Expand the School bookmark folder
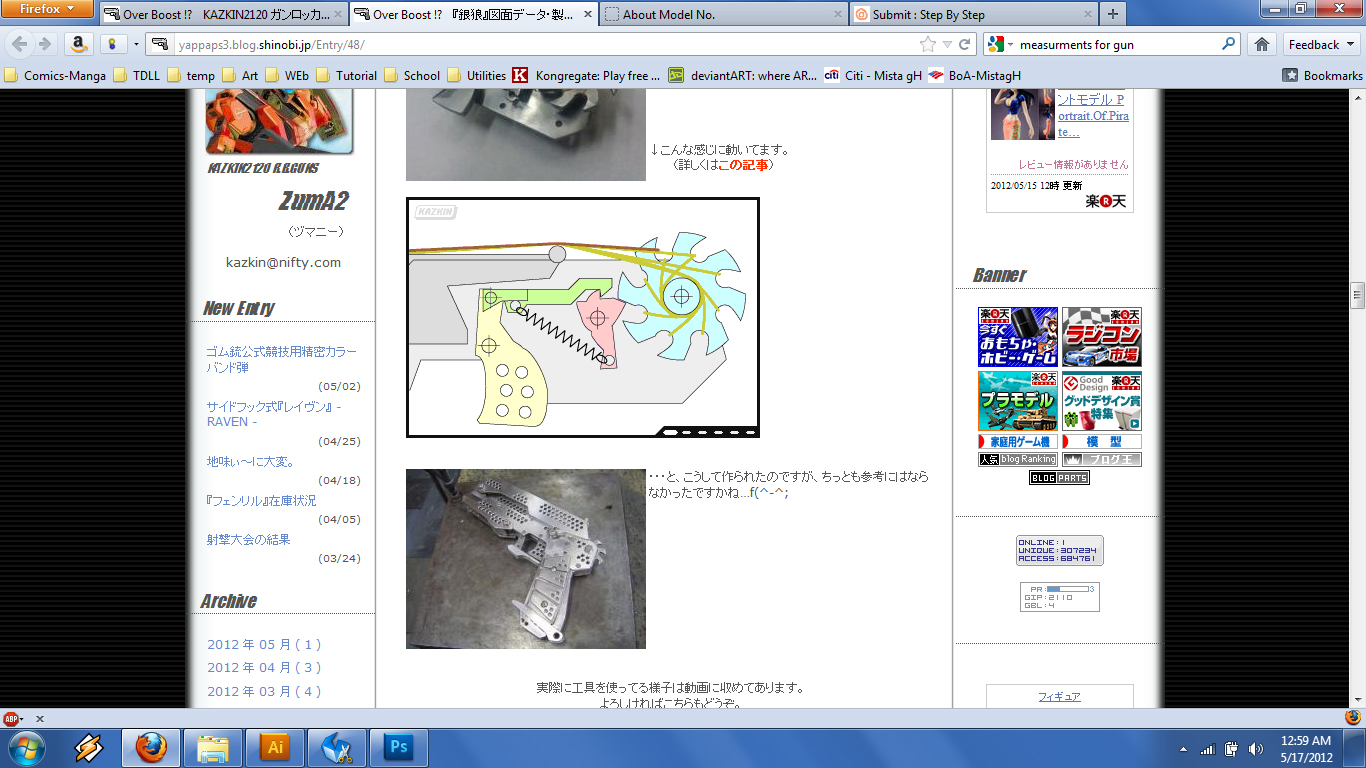1366x768 pixels. 412,75
